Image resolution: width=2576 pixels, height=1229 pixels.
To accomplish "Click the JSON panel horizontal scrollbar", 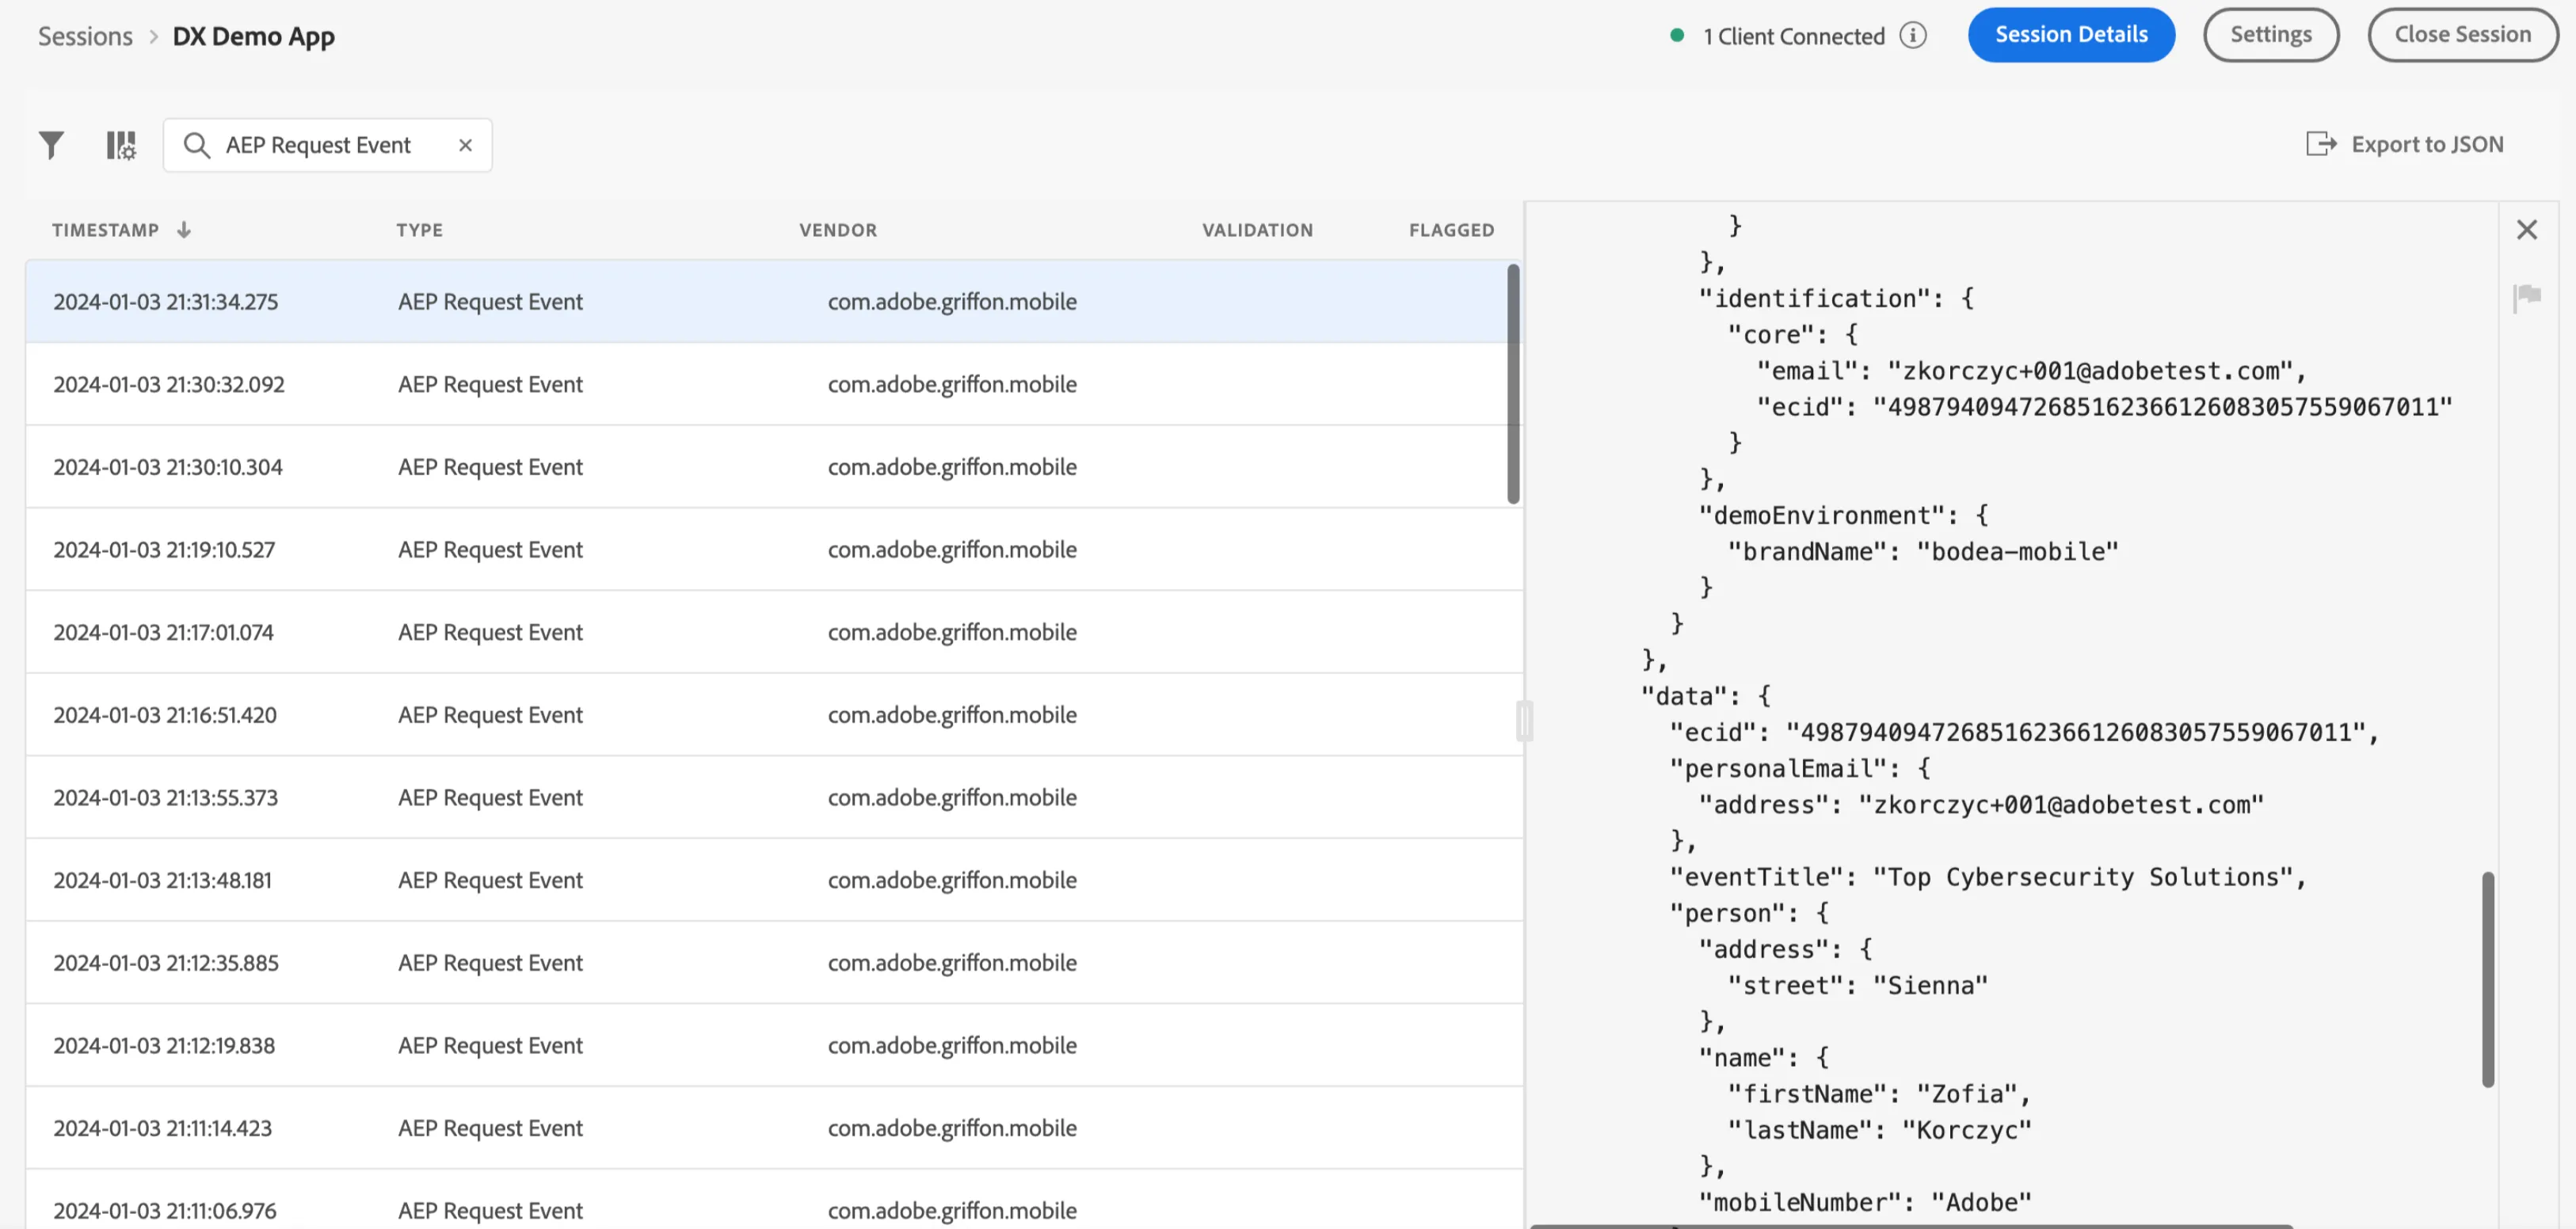I will coord(1912,1225).
